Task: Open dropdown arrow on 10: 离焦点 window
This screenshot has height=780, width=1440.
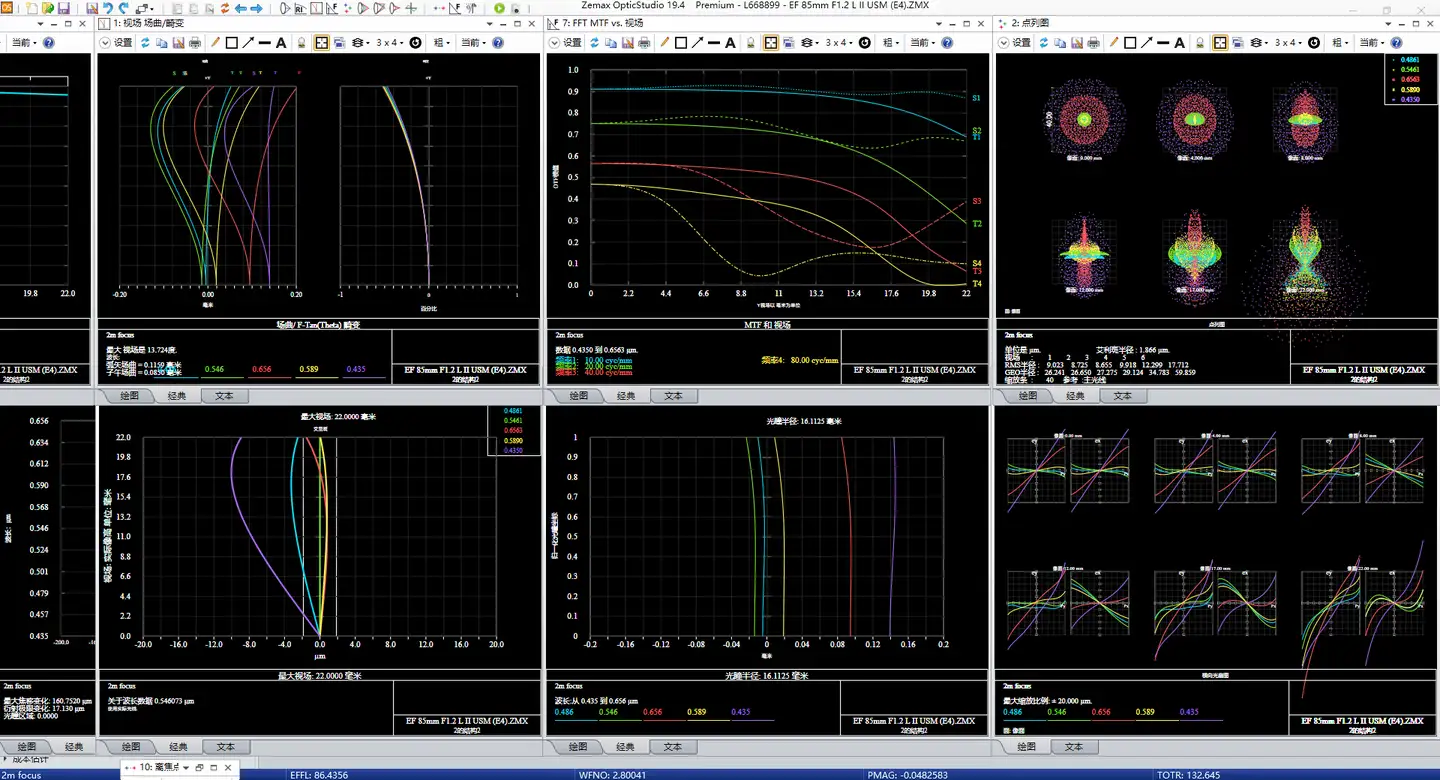Action: coord(186,767)
